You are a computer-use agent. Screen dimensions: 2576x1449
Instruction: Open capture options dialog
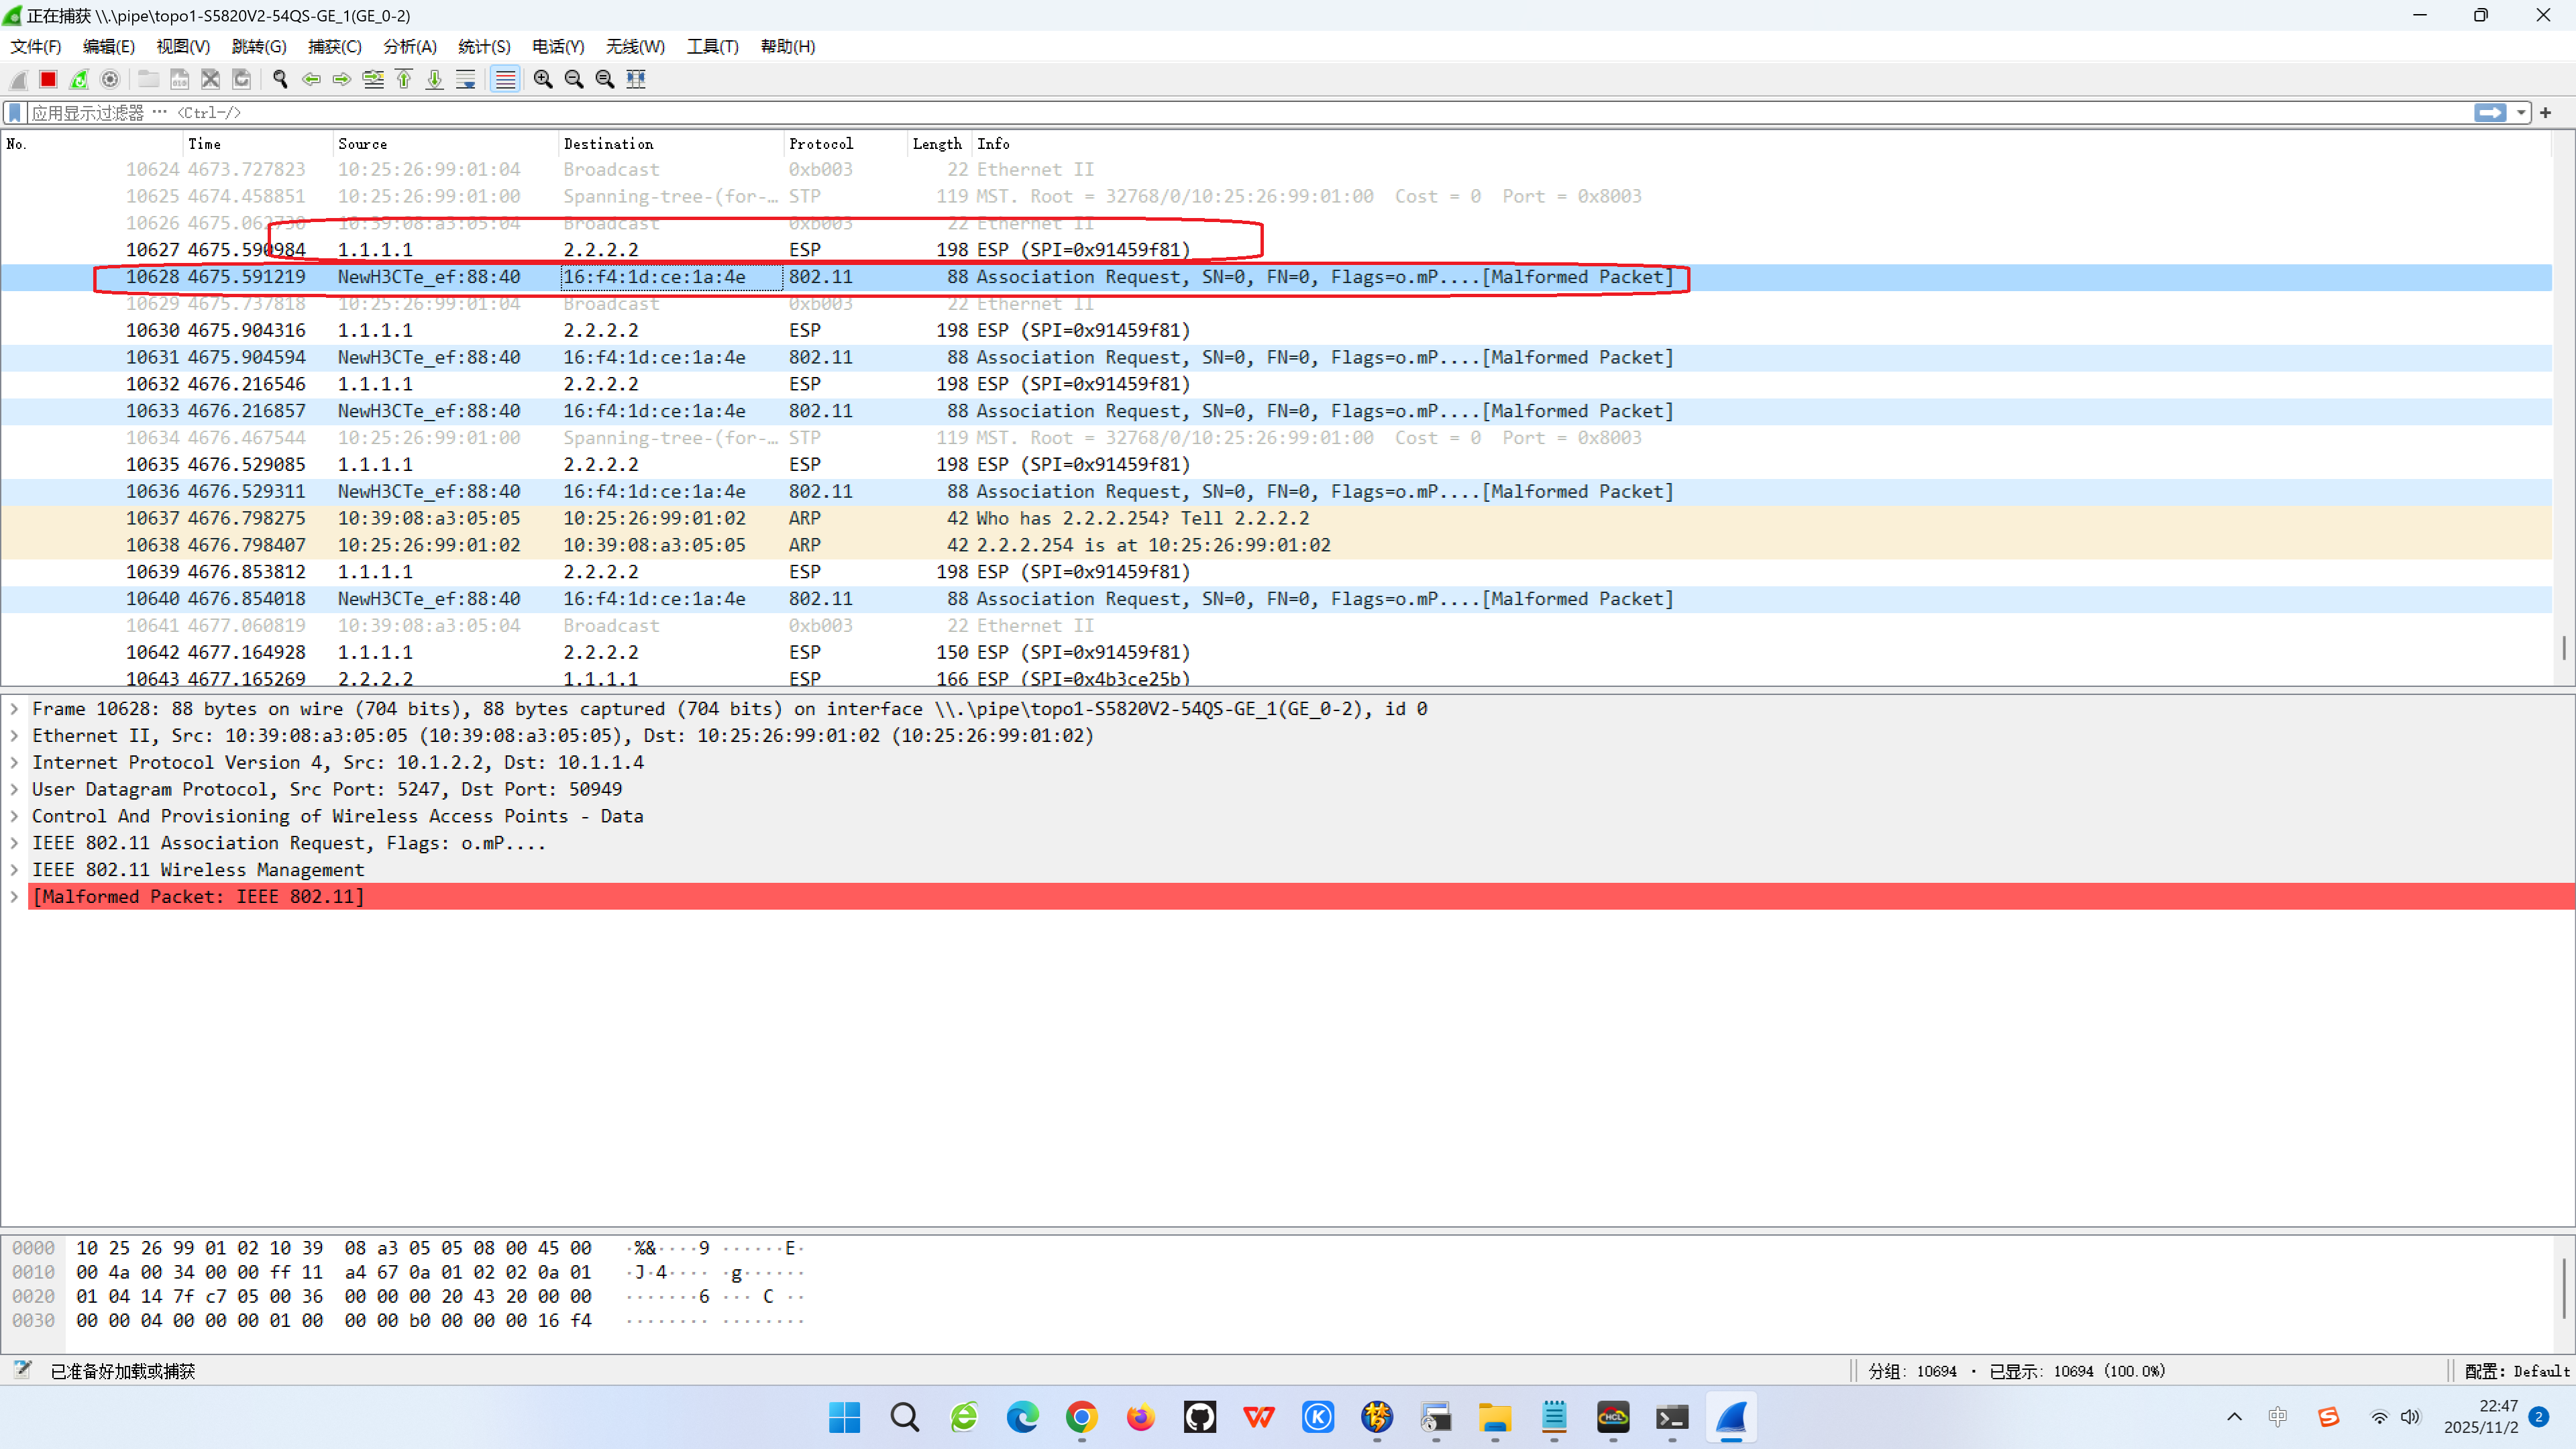110,79
